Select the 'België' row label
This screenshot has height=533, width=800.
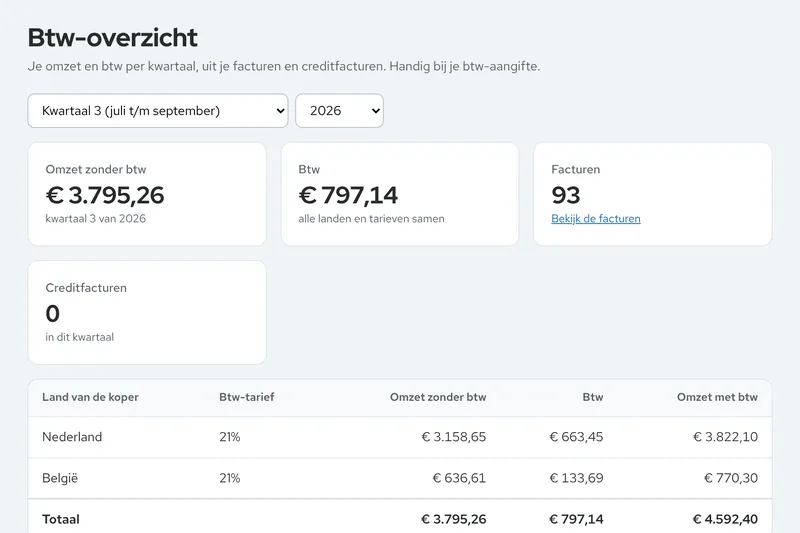click(60, 478)
